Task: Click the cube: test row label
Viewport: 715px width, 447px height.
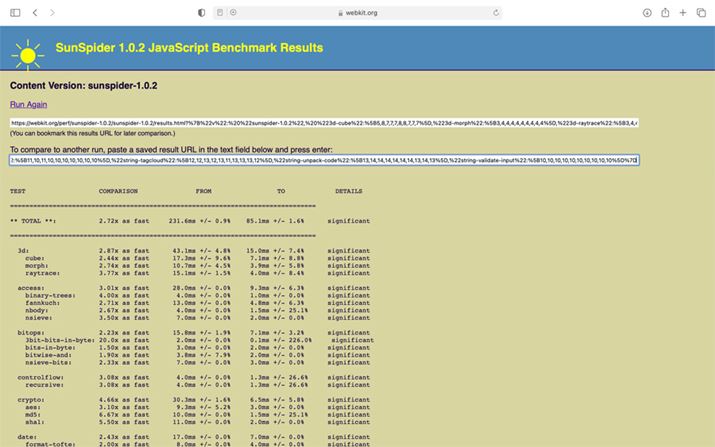Action: pos(35,258)
